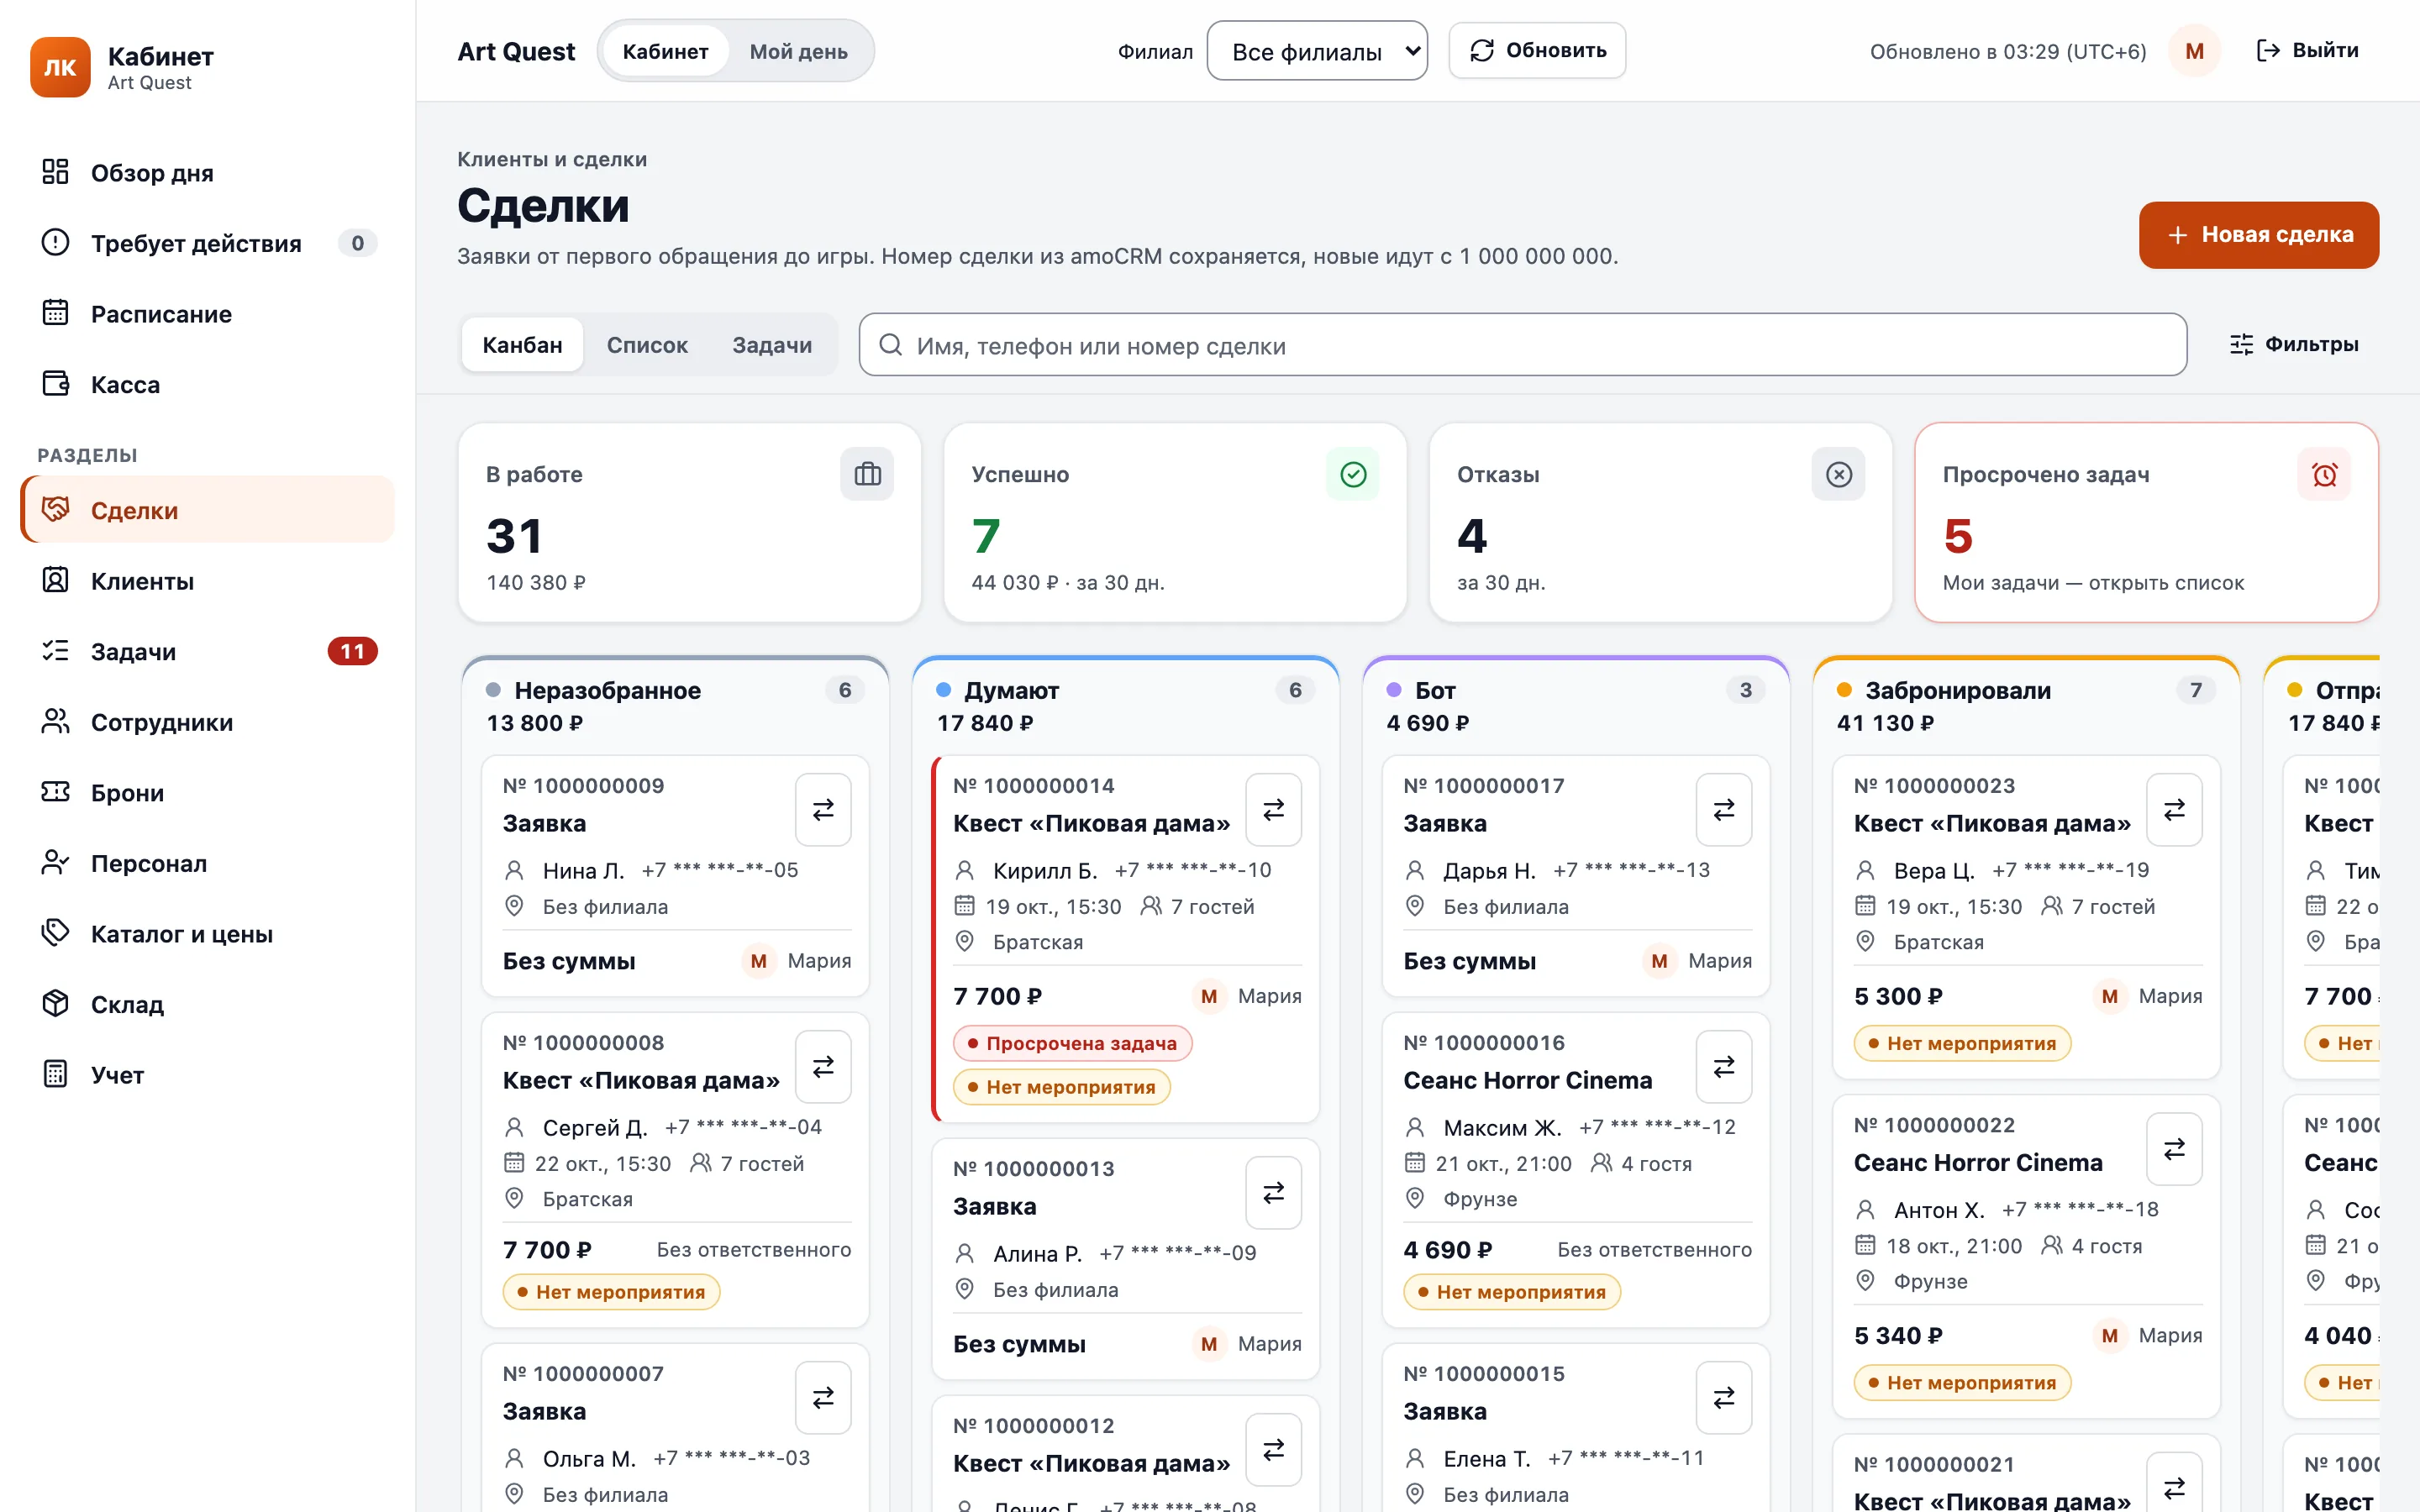
Task: Open deal title Сеанс Horror Cinema № 1000000016
Action: tap(1527, 1080)
